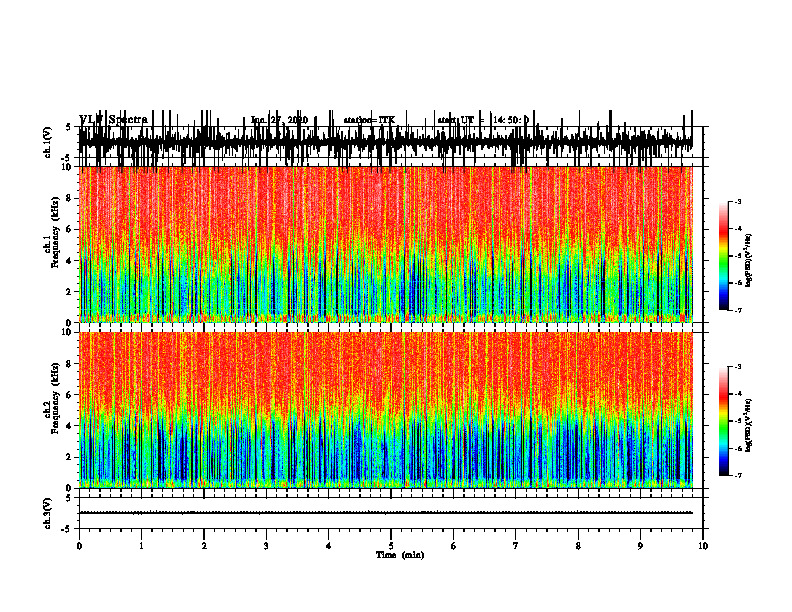792x612 pixels.
Task: Click the 'ch.1(V)' waveform axis label
Action: (48, 142)
